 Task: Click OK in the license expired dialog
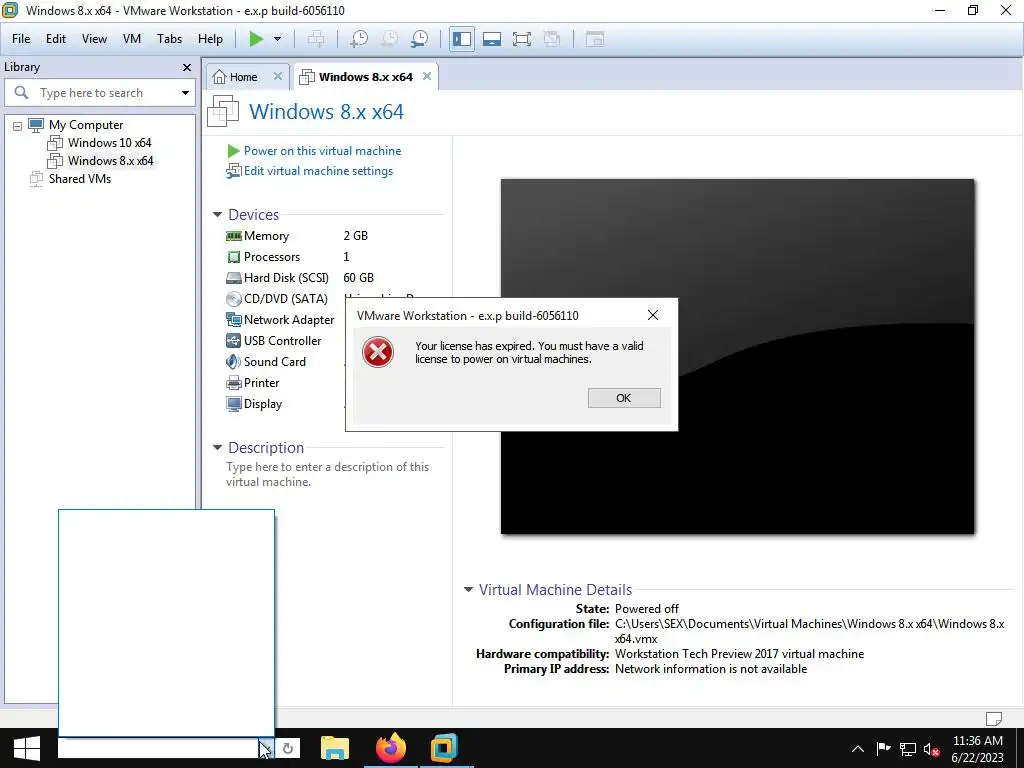pyautogui.click(x=624, y=398)
